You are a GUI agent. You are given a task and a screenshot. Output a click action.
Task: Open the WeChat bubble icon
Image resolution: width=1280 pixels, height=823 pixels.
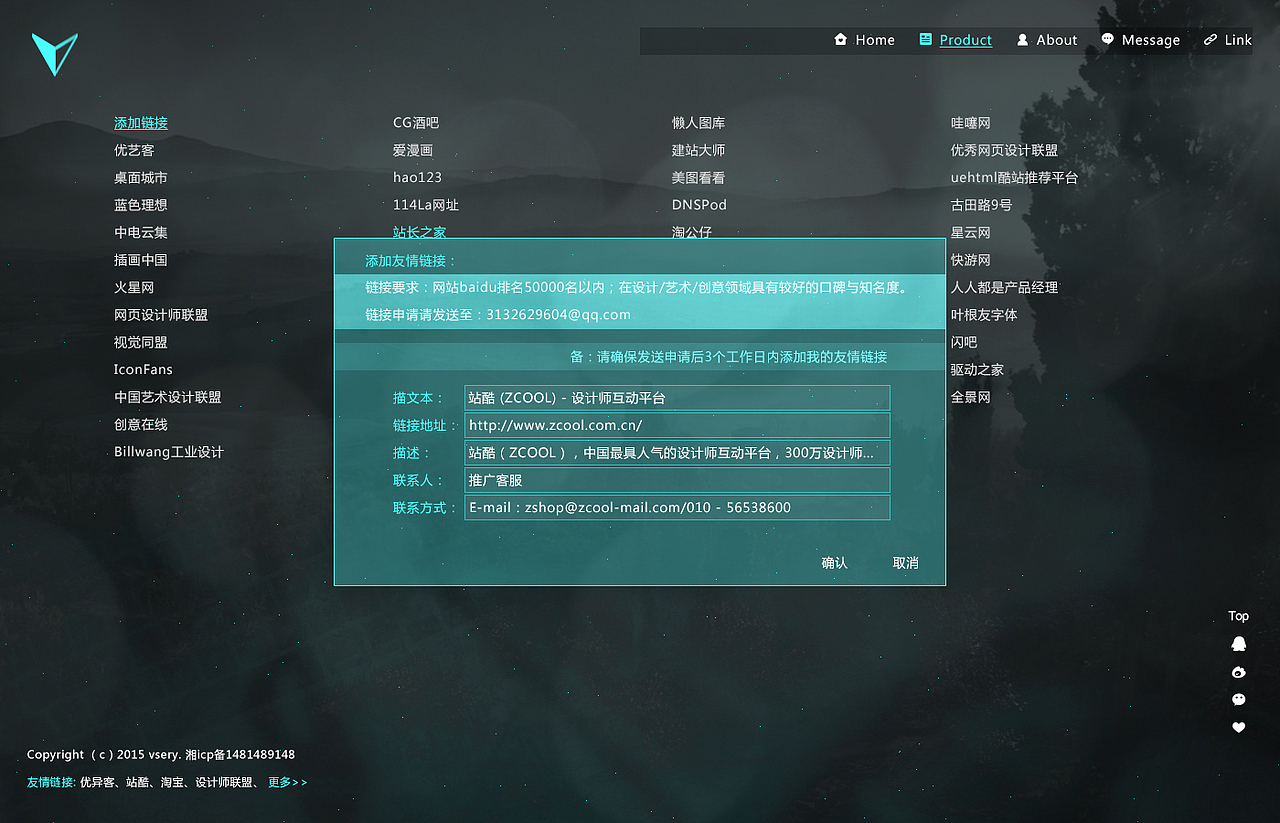pyautogui.click(x=1239, y=700)
